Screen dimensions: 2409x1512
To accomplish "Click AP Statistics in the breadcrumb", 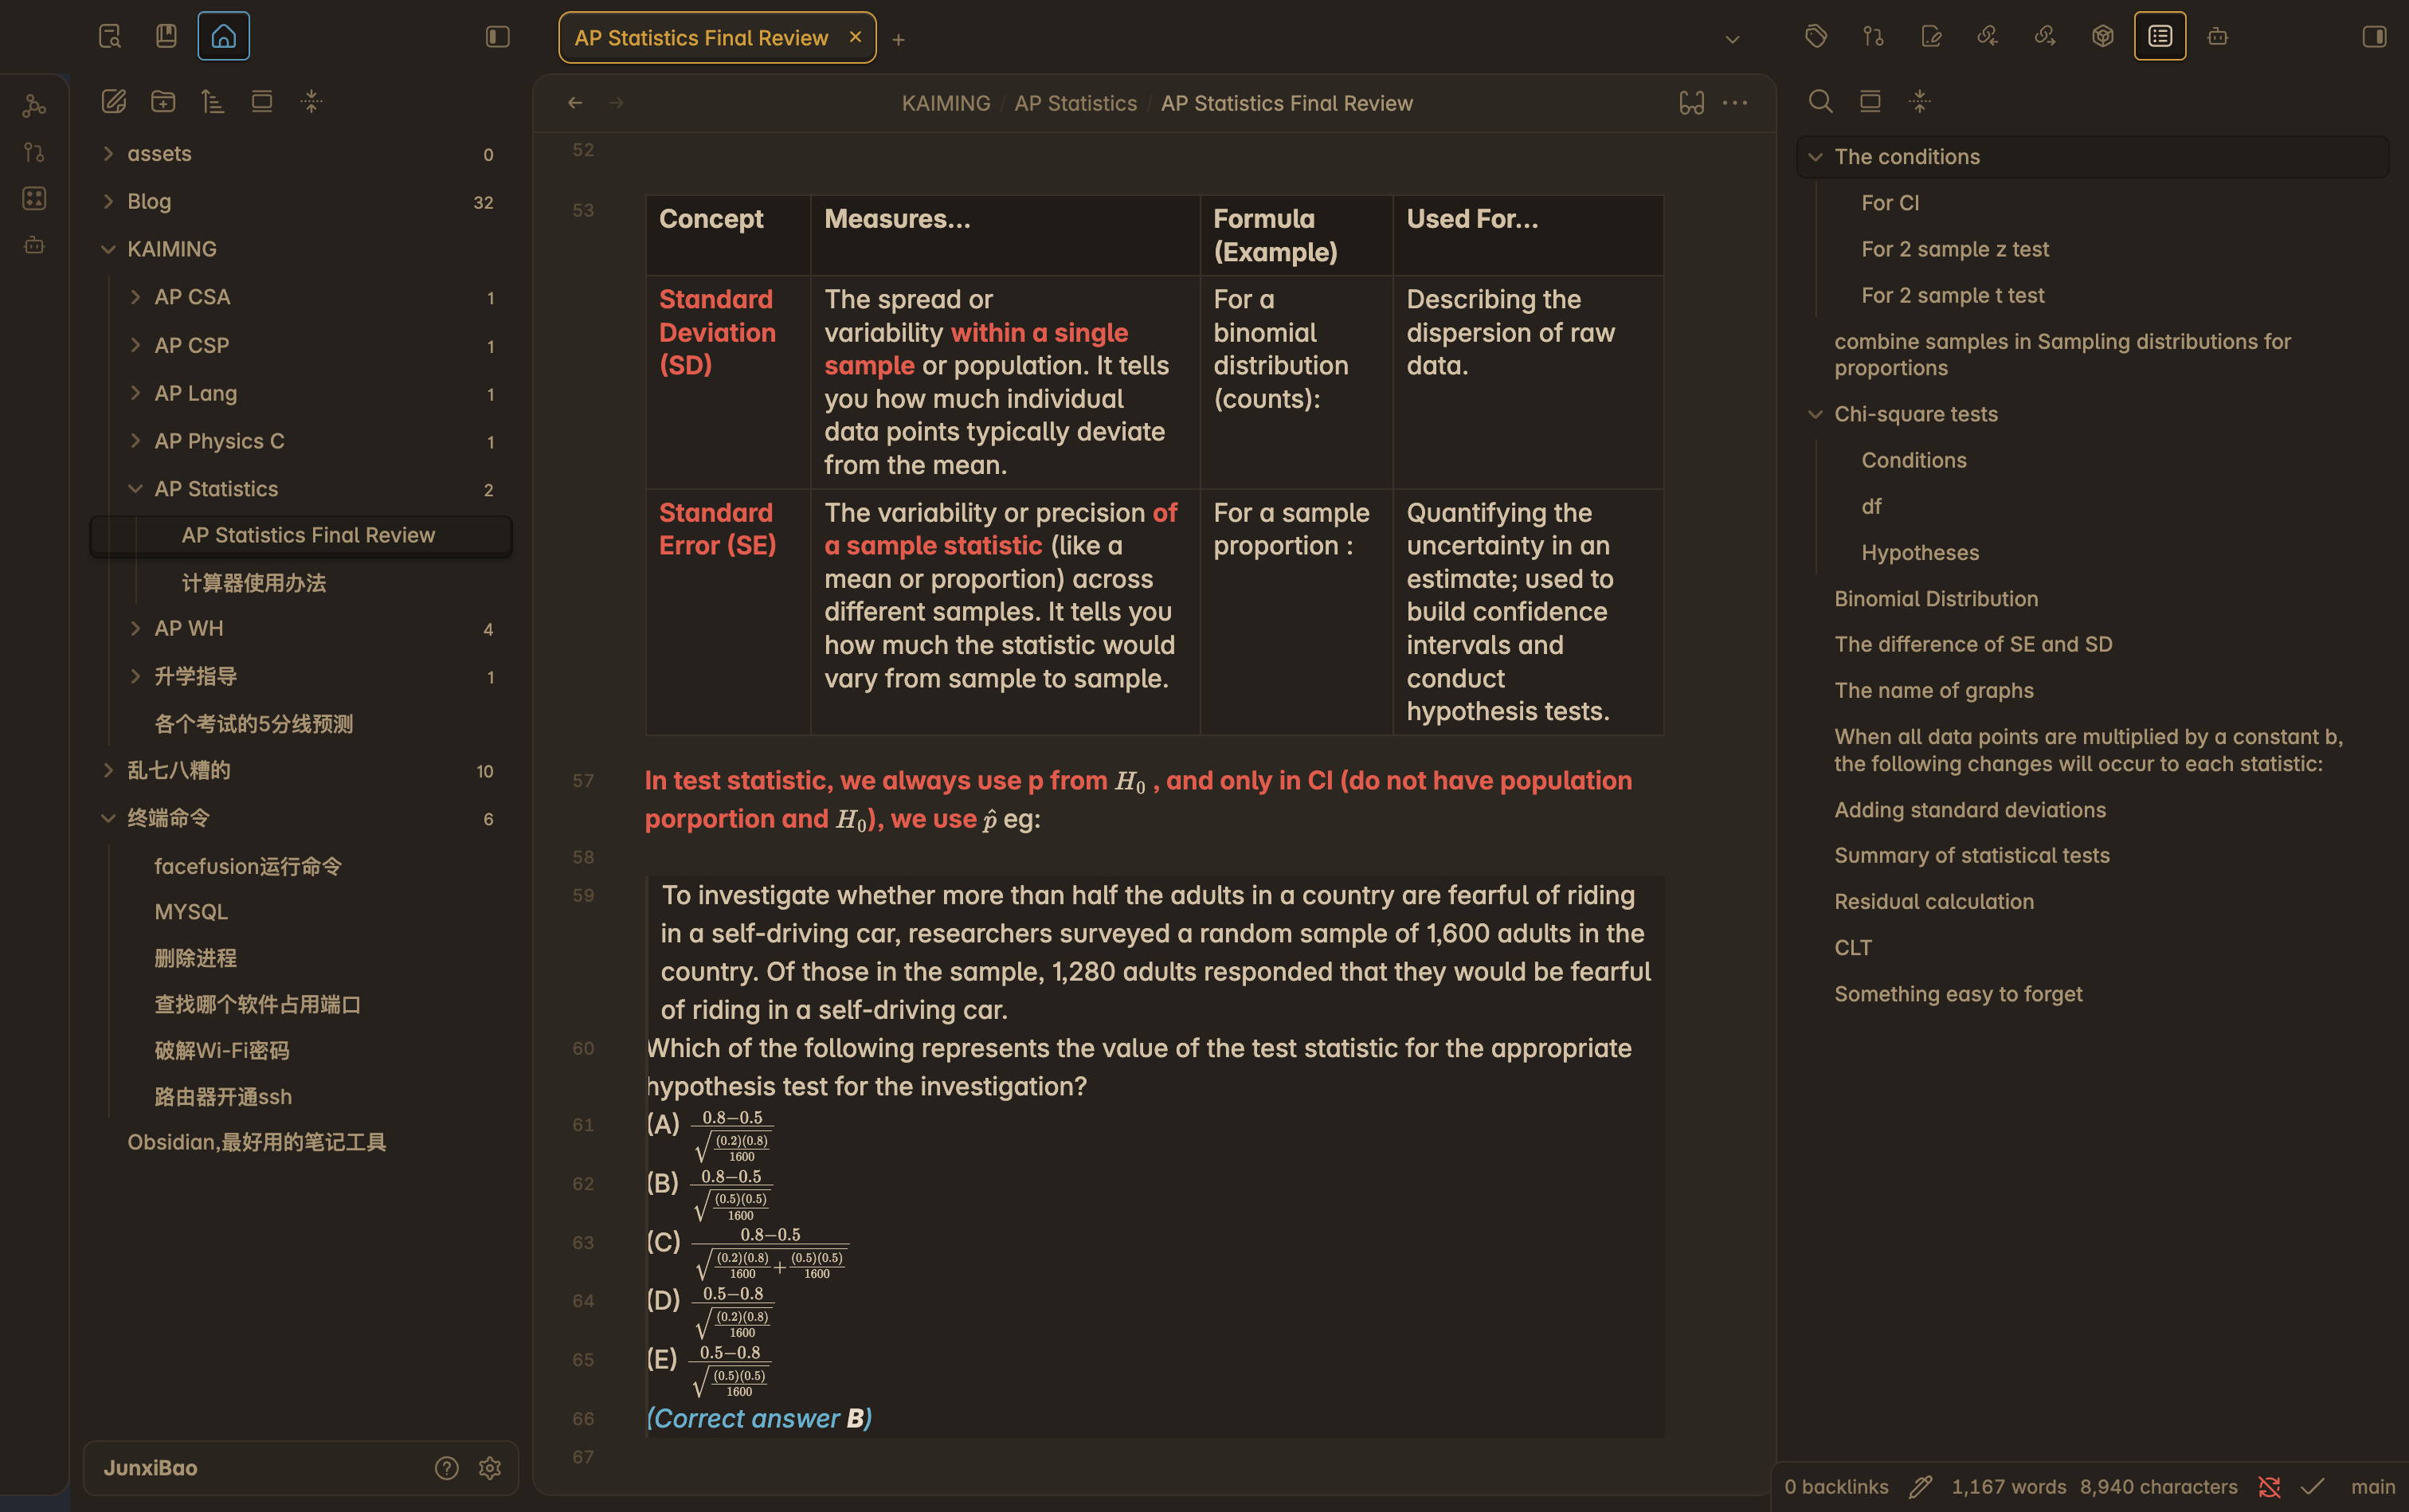I will (x=1075, y=103).
